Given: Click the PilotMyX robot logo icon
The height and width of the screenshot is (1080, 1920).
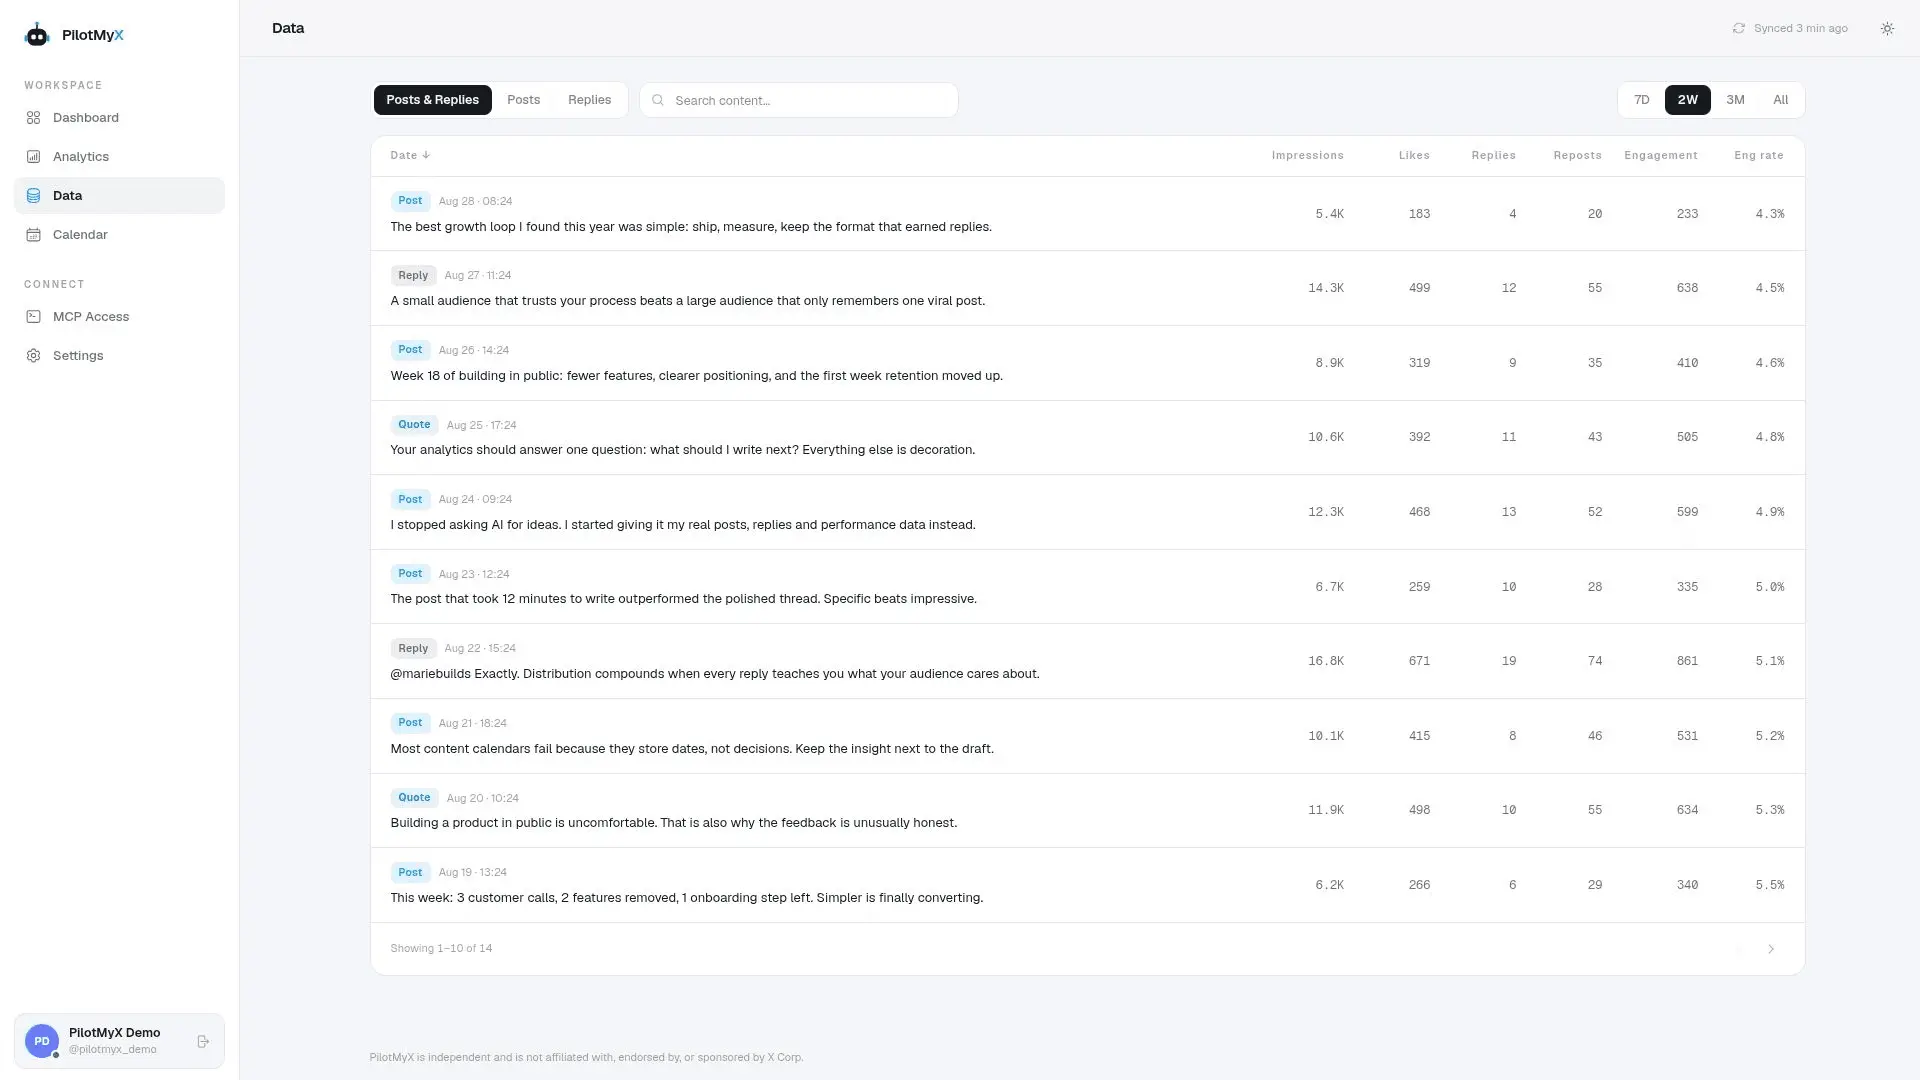Looking at the screenshot, I should click(37, 35).
